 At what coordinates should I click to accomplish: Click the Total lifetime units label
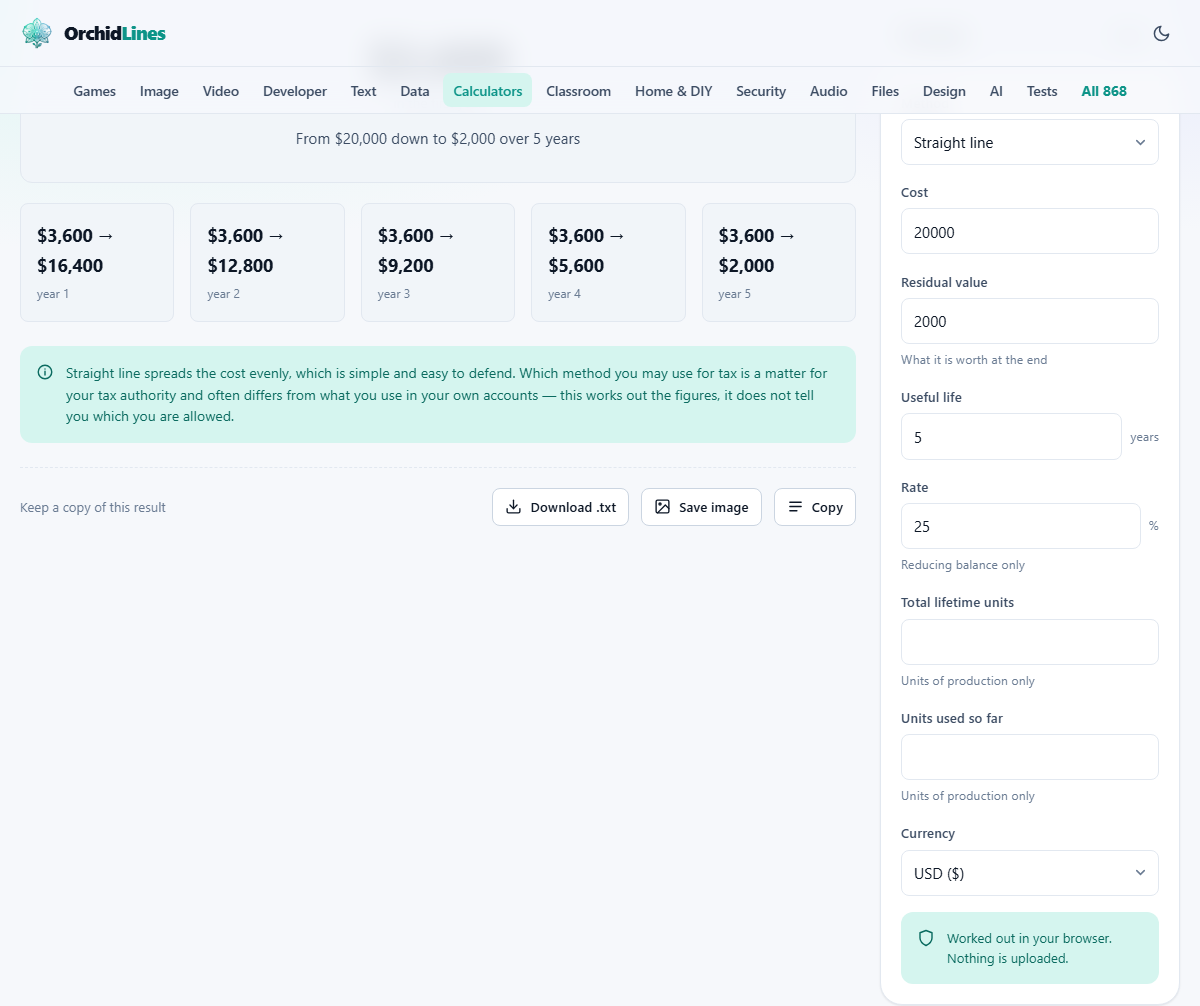coord(957,602)
